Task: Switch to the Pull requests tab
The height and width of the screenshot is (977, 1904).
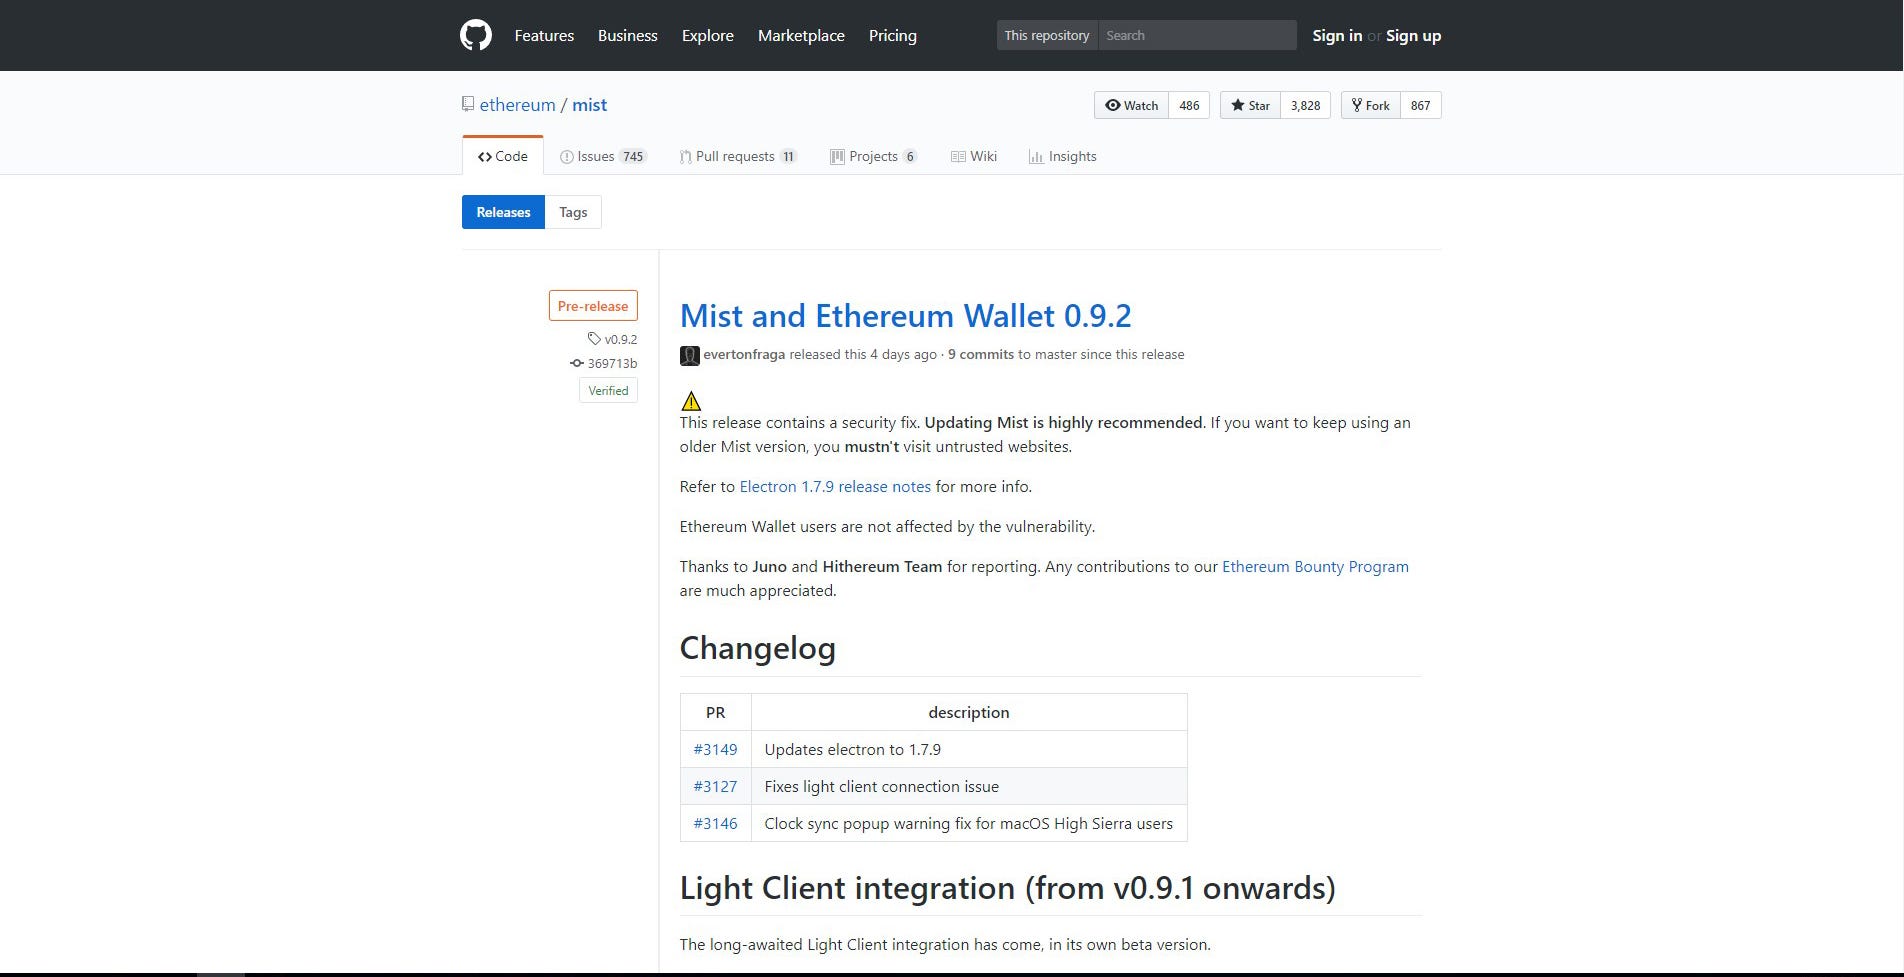Action: click(737, 156)
